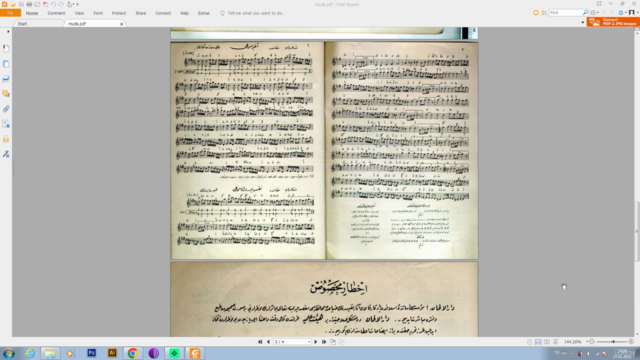This screenshot has width=640, height=360.
Task: Open the File menu
Action: coord(10,13)
